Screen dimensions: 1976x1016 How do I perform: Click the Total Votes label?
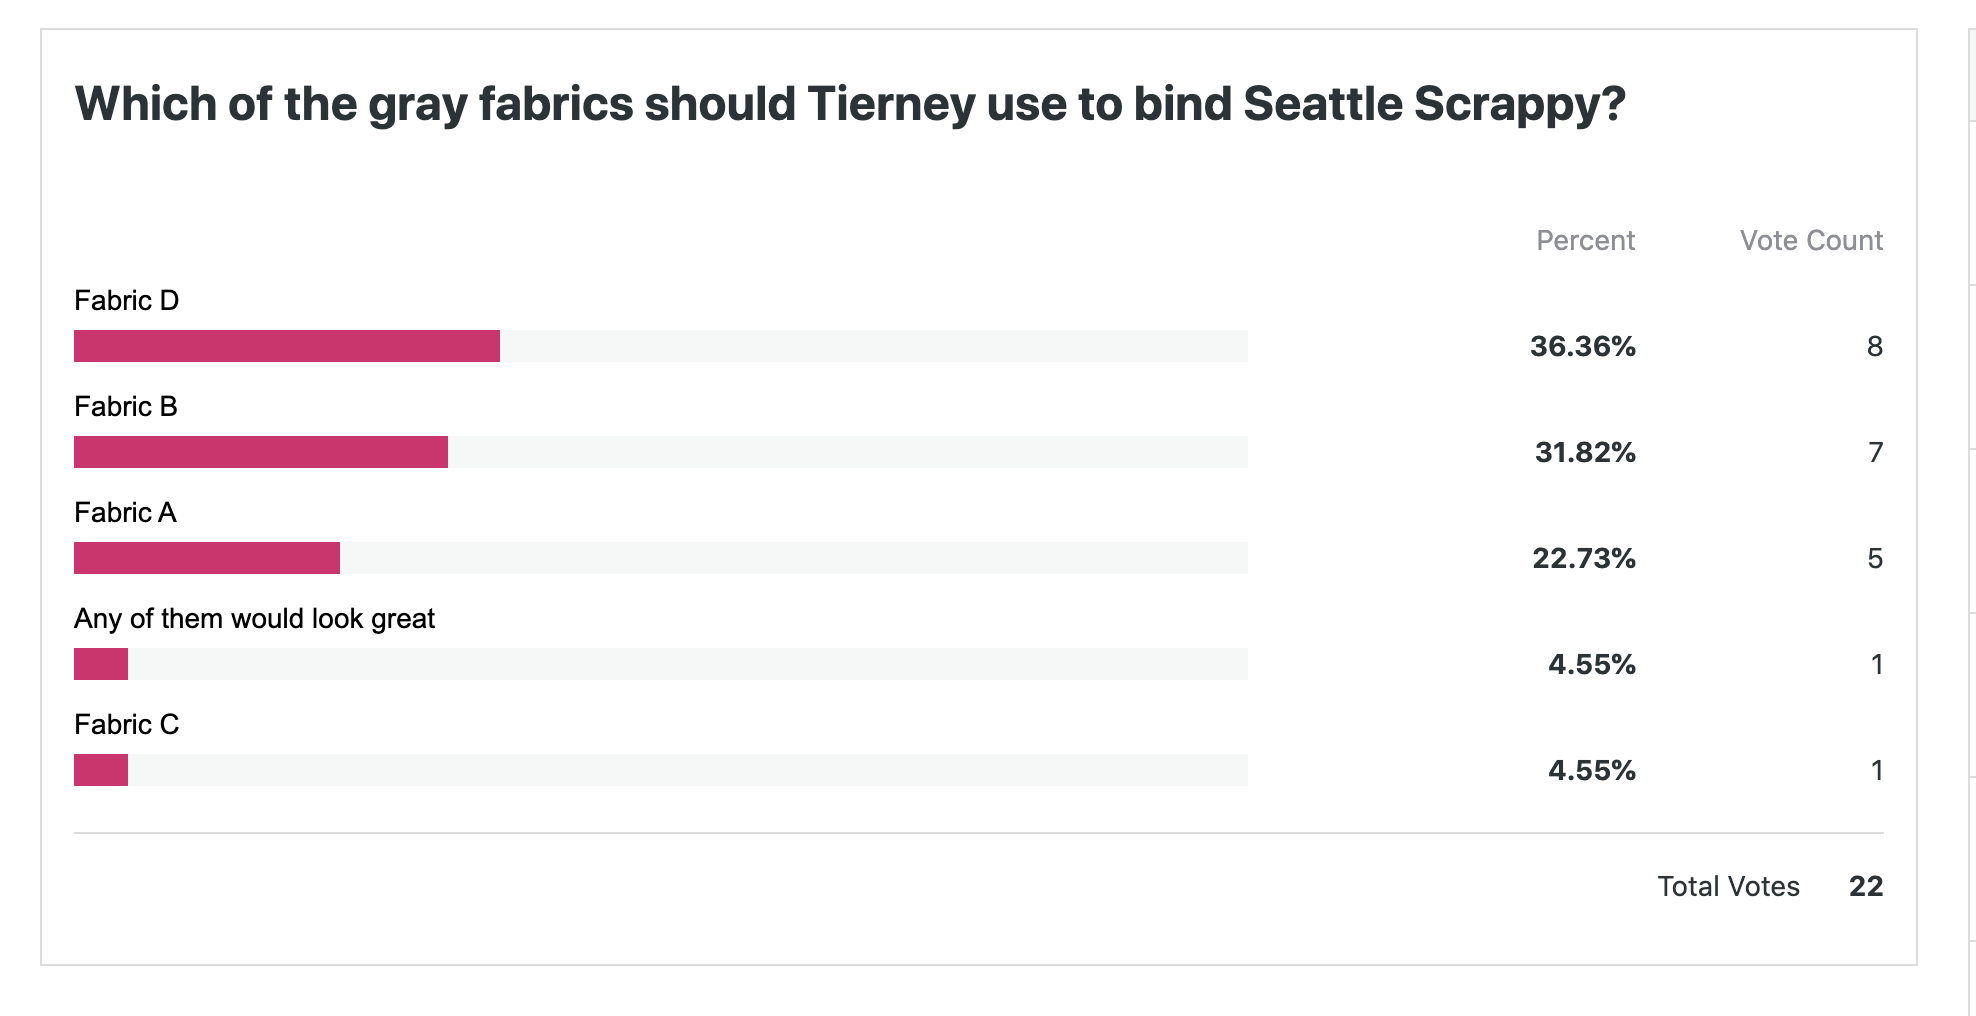[x=1728, y=887]
